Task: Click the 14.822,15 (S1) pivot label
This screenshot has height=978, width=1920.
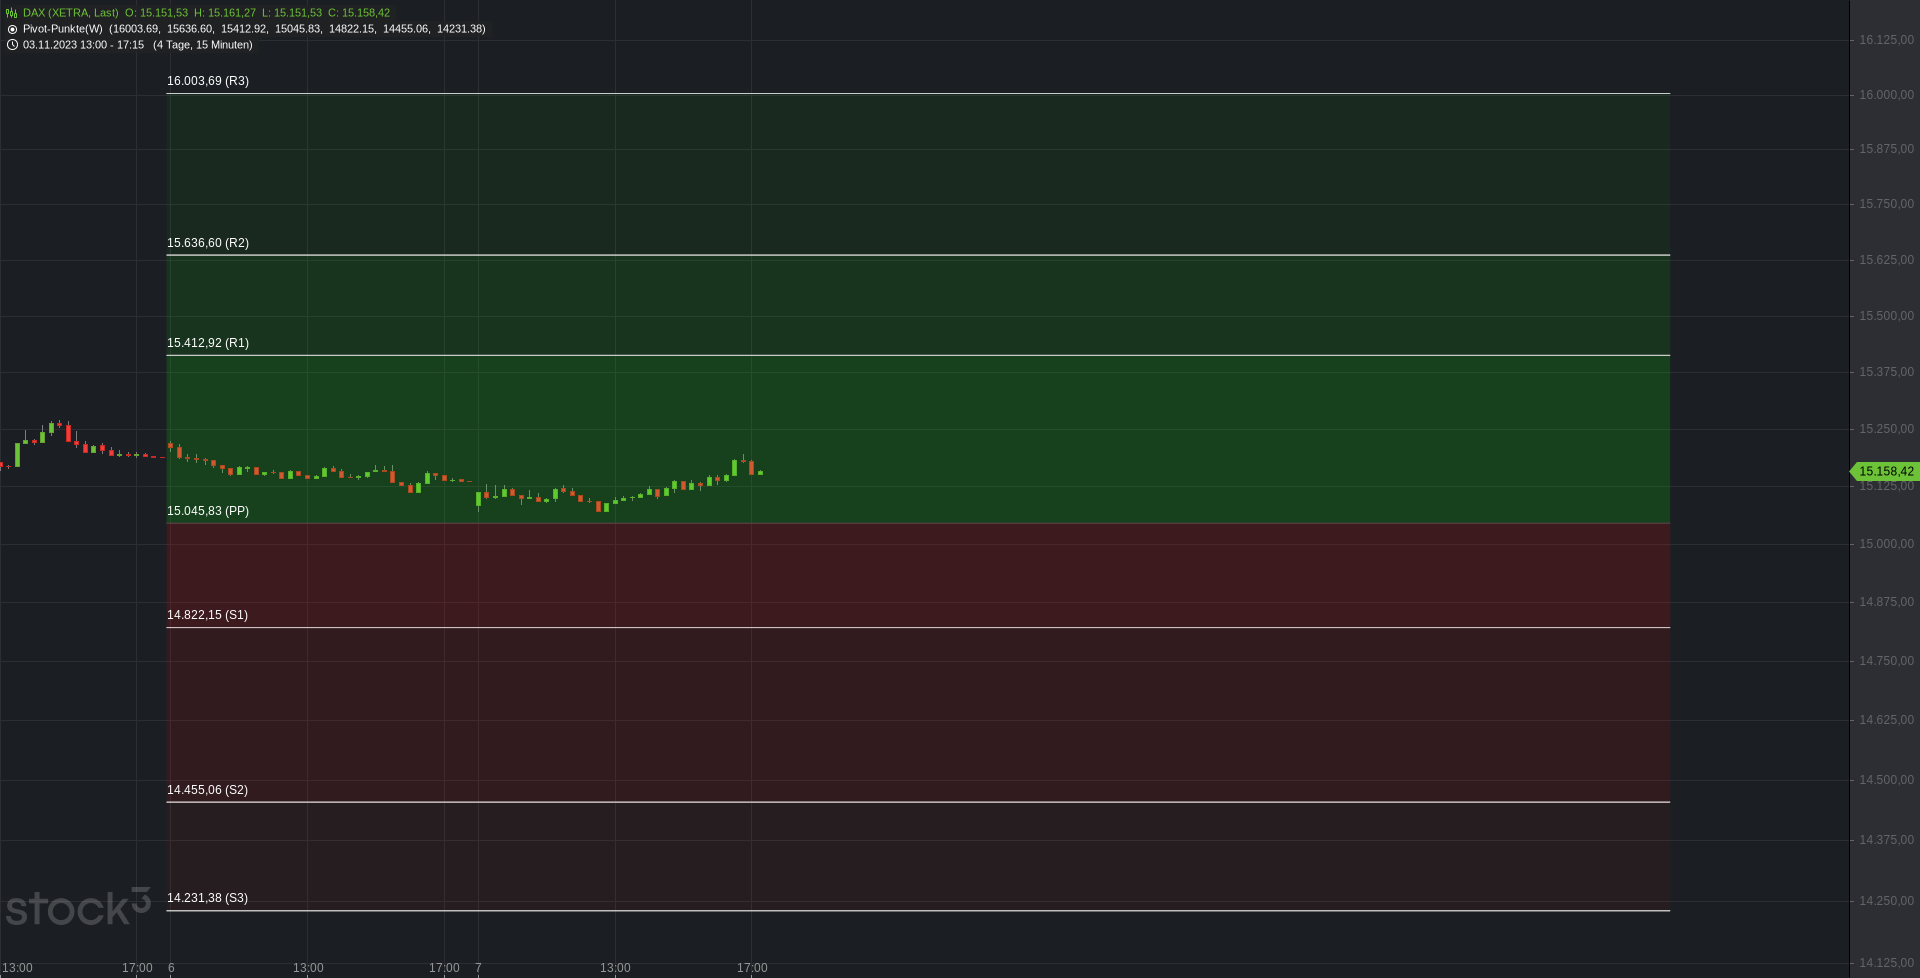Action: [x=207, y=615]
